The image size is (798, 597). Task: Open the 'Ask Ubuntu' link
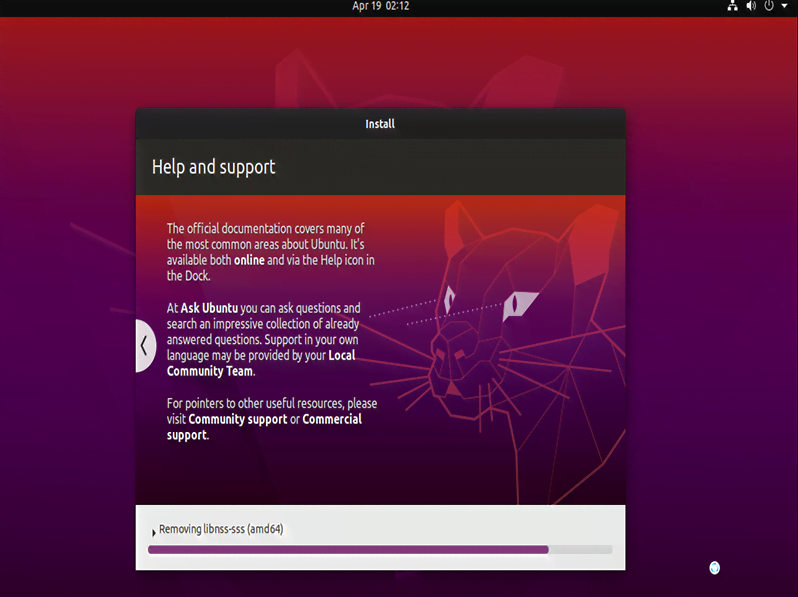click(x=209, y=308)
